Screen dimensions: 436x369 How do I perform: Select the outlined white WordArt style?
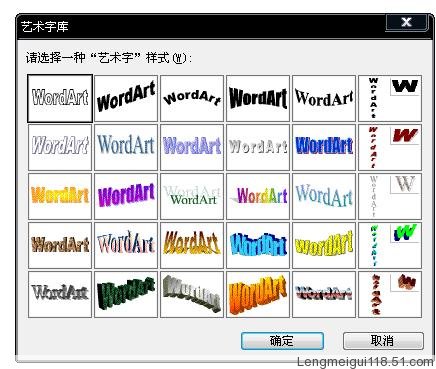[x=60, y=98]
